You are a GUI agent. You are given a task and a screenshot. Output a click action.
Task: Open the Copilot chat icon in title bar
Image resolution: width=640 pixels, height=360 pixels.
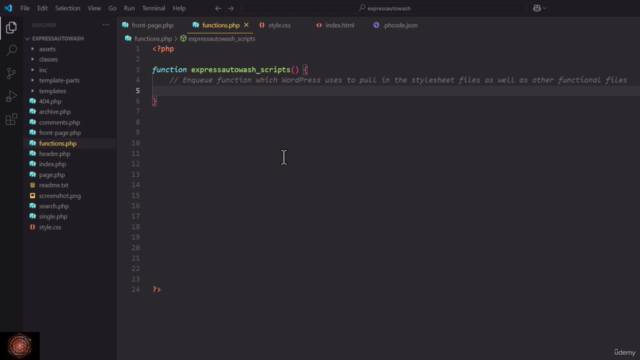[x=537, y=8]
